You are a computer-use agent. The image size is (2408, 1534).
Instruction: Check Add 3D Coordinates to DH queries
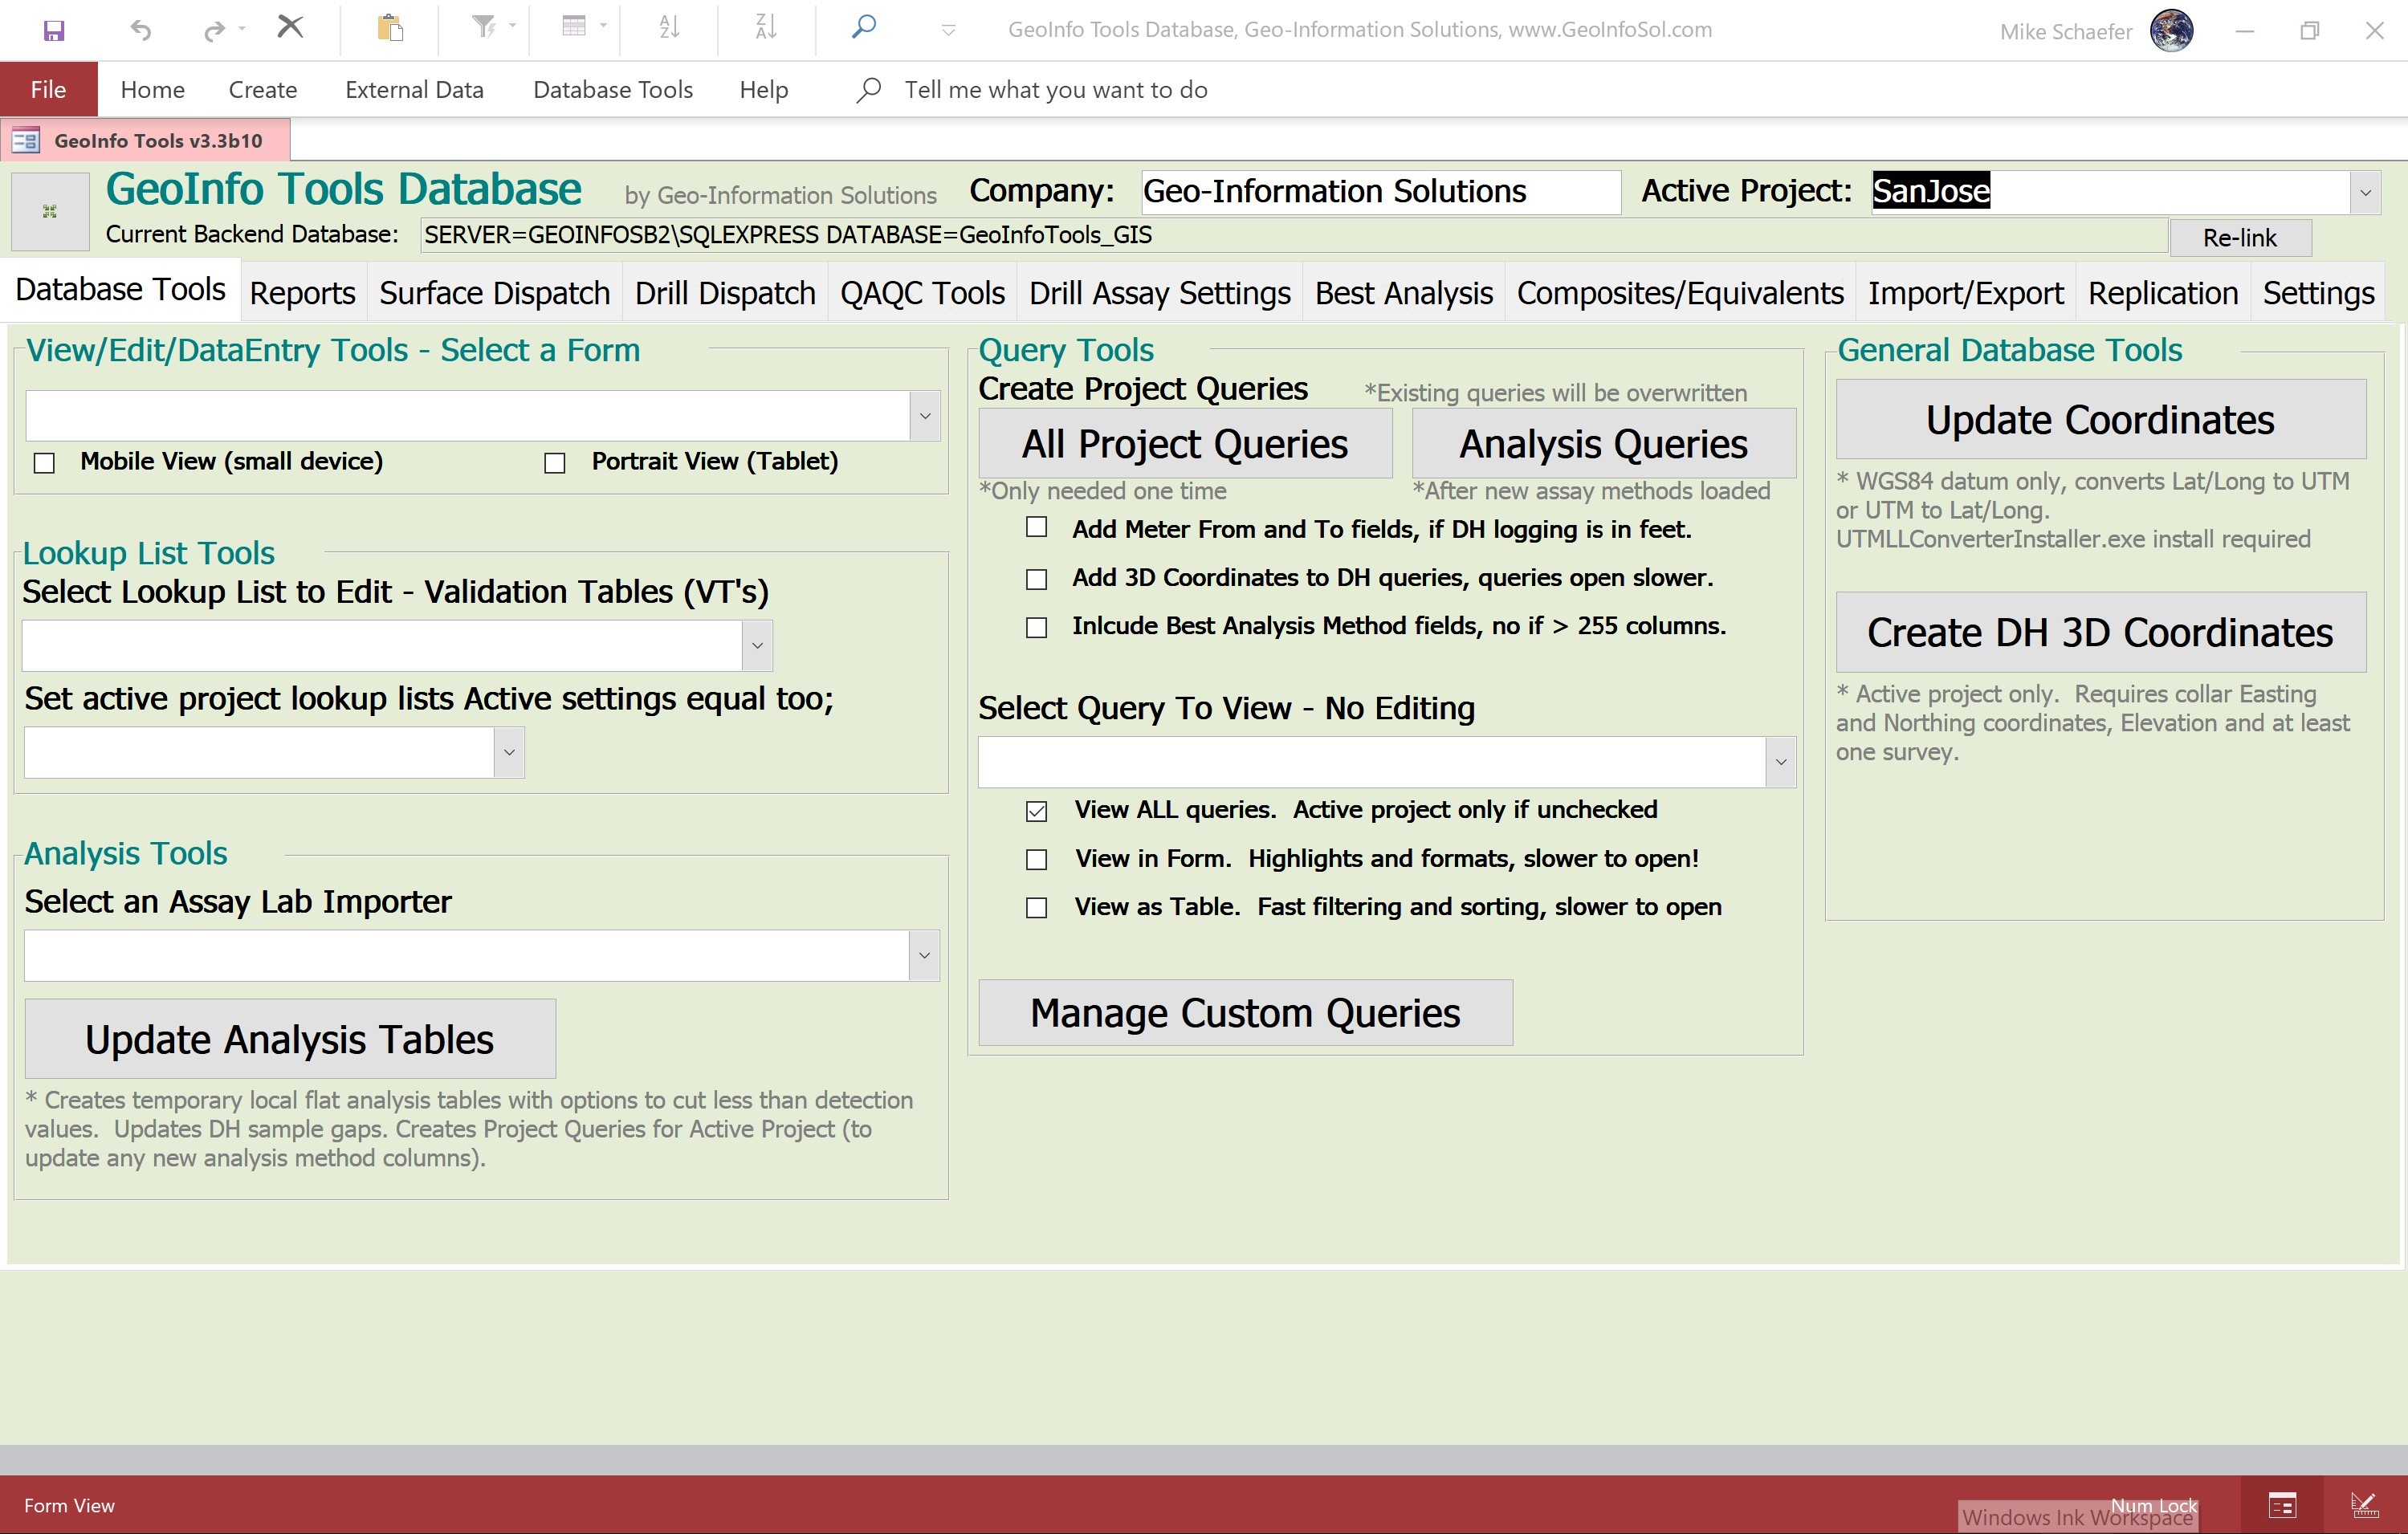click(x=1037, y=579)
